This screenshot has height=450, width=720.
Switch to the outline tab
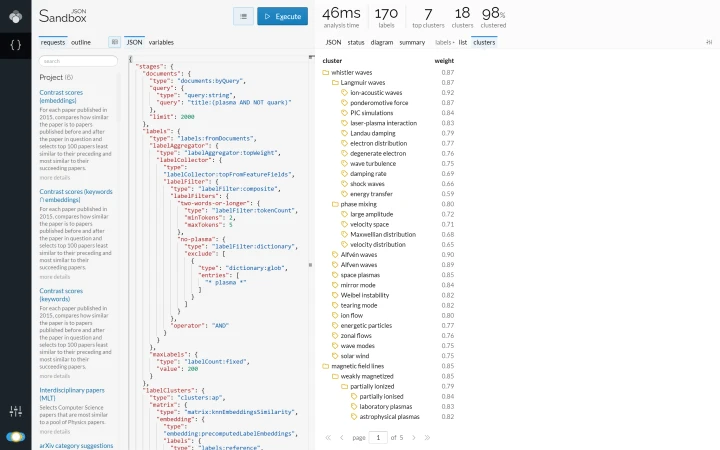point(81,42)
